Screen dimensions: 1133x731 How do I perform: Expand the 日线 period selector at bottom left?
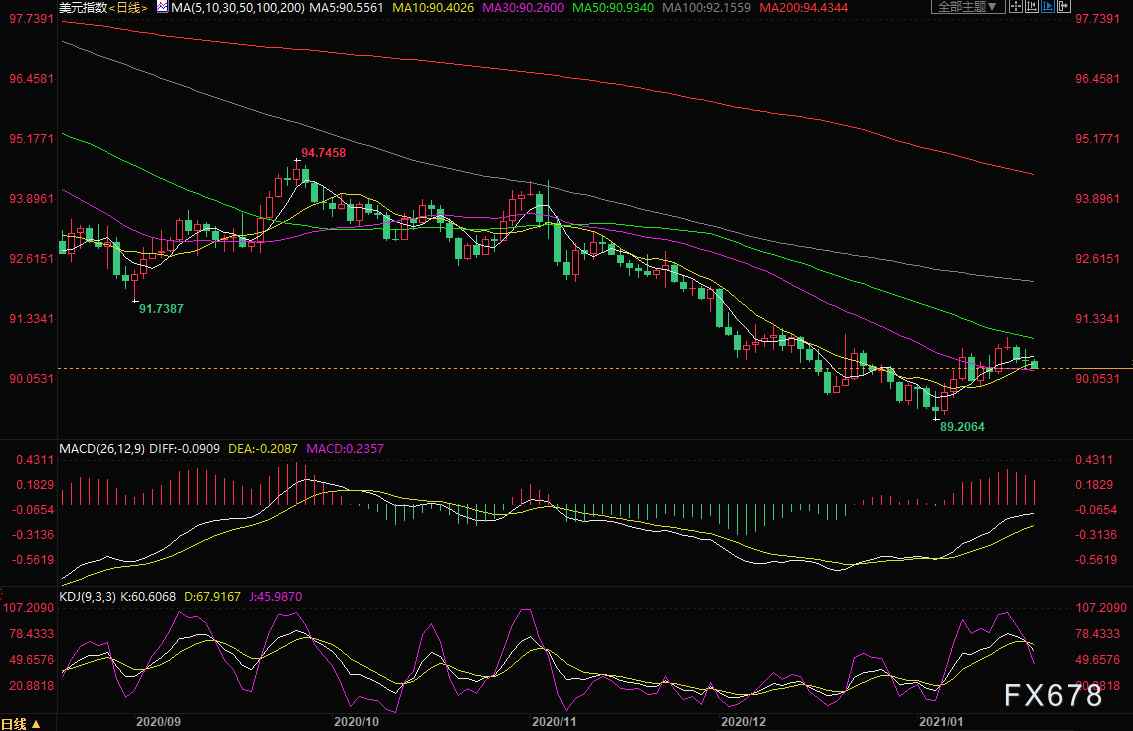(22, 723)
